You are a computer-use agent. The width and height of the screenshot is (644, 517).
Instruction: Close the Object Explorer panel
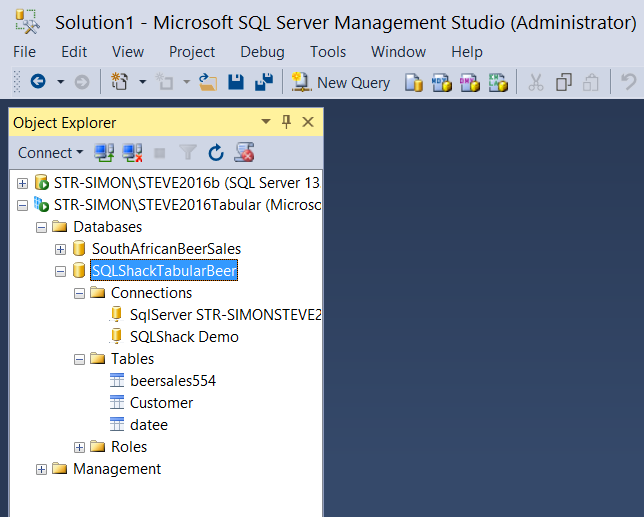click(308, 122)
